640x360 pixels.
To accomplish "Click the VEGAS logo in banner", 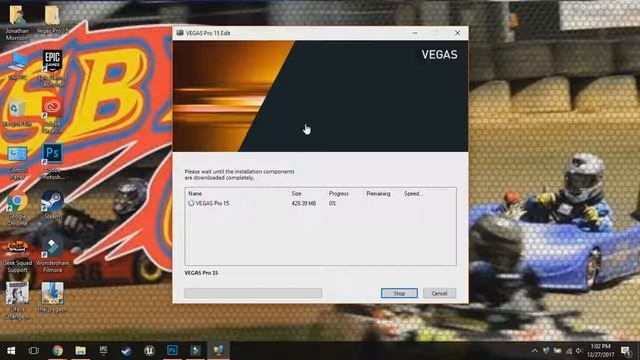I will pos(439,55).
